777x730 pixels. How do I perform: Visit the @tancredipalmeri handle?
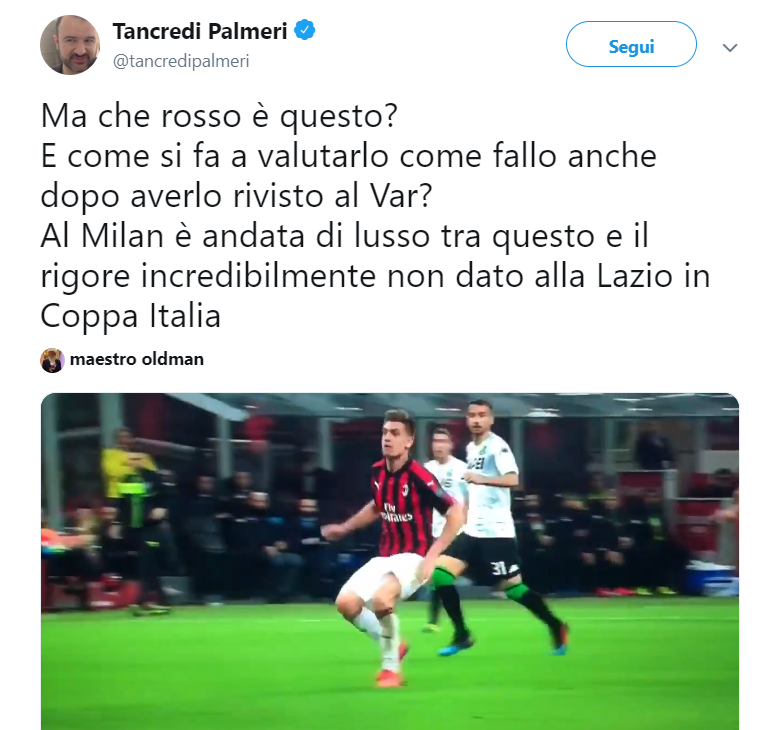click(x=181, y=61)
